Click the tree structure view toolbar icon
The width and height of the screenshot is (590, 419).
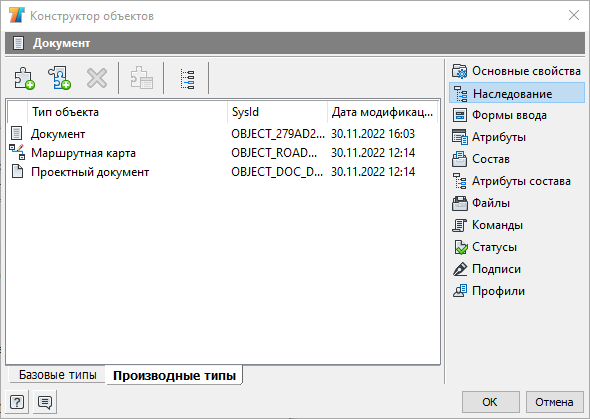[x=187, y=79]
